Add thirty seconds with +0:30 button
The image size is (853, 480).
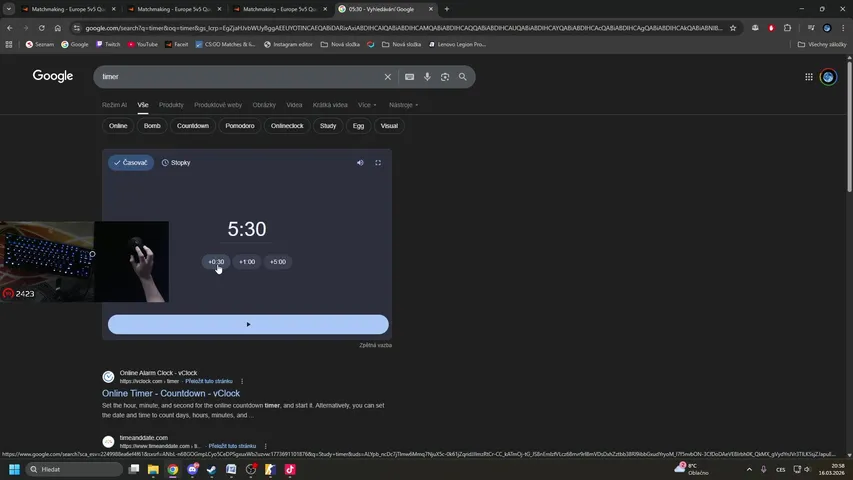pos(216,262)
